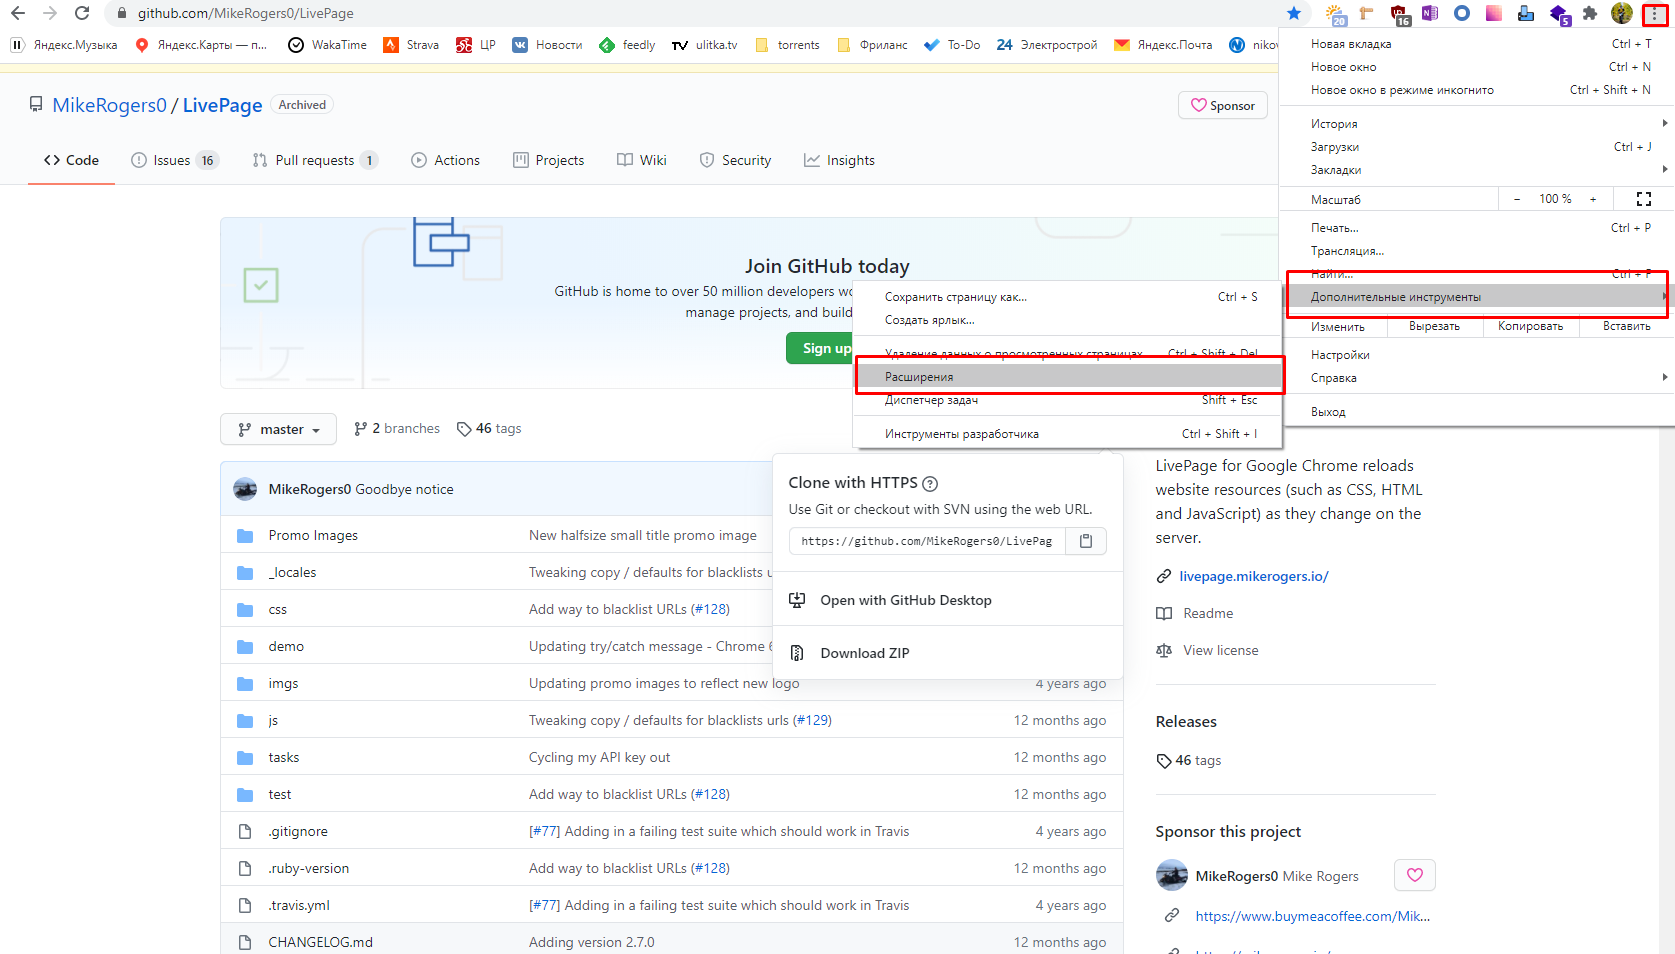This screenshot has width=1675, height=954.
Task: Open the Яндекс.Карты bookmark
Action: pos(201,45)
